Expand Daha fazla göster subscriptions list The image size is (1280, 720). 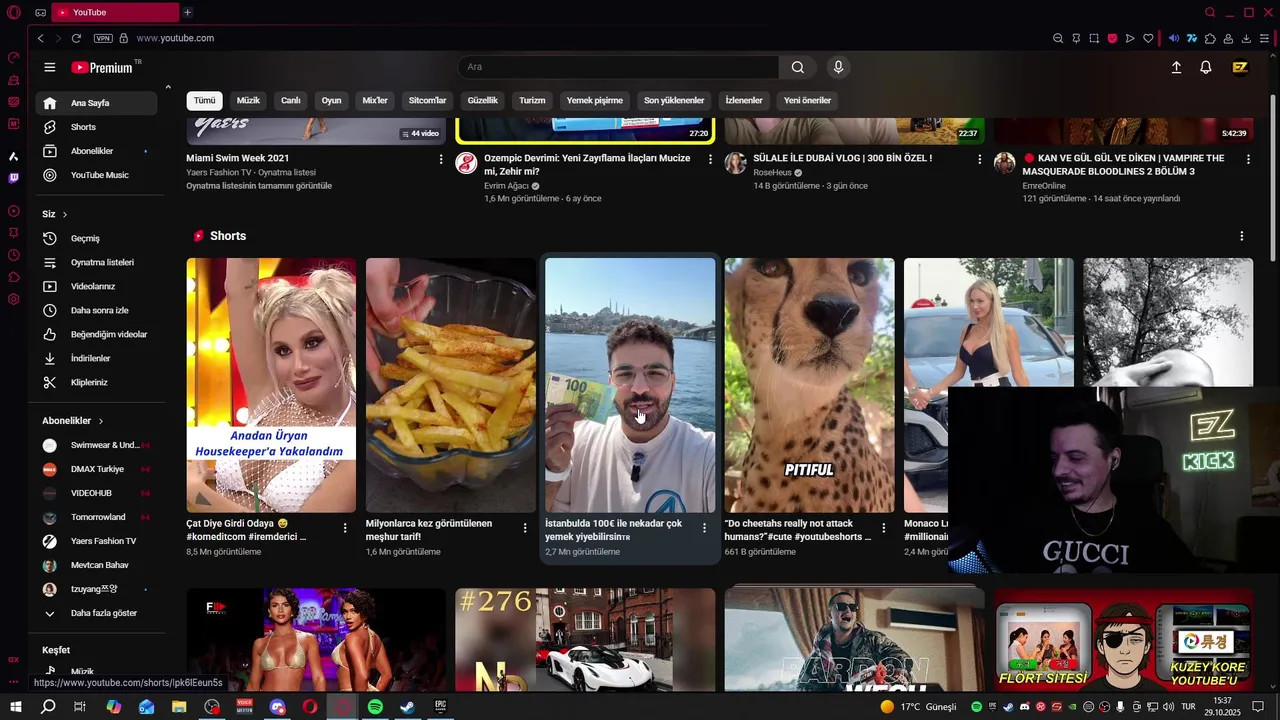point(96,613)
